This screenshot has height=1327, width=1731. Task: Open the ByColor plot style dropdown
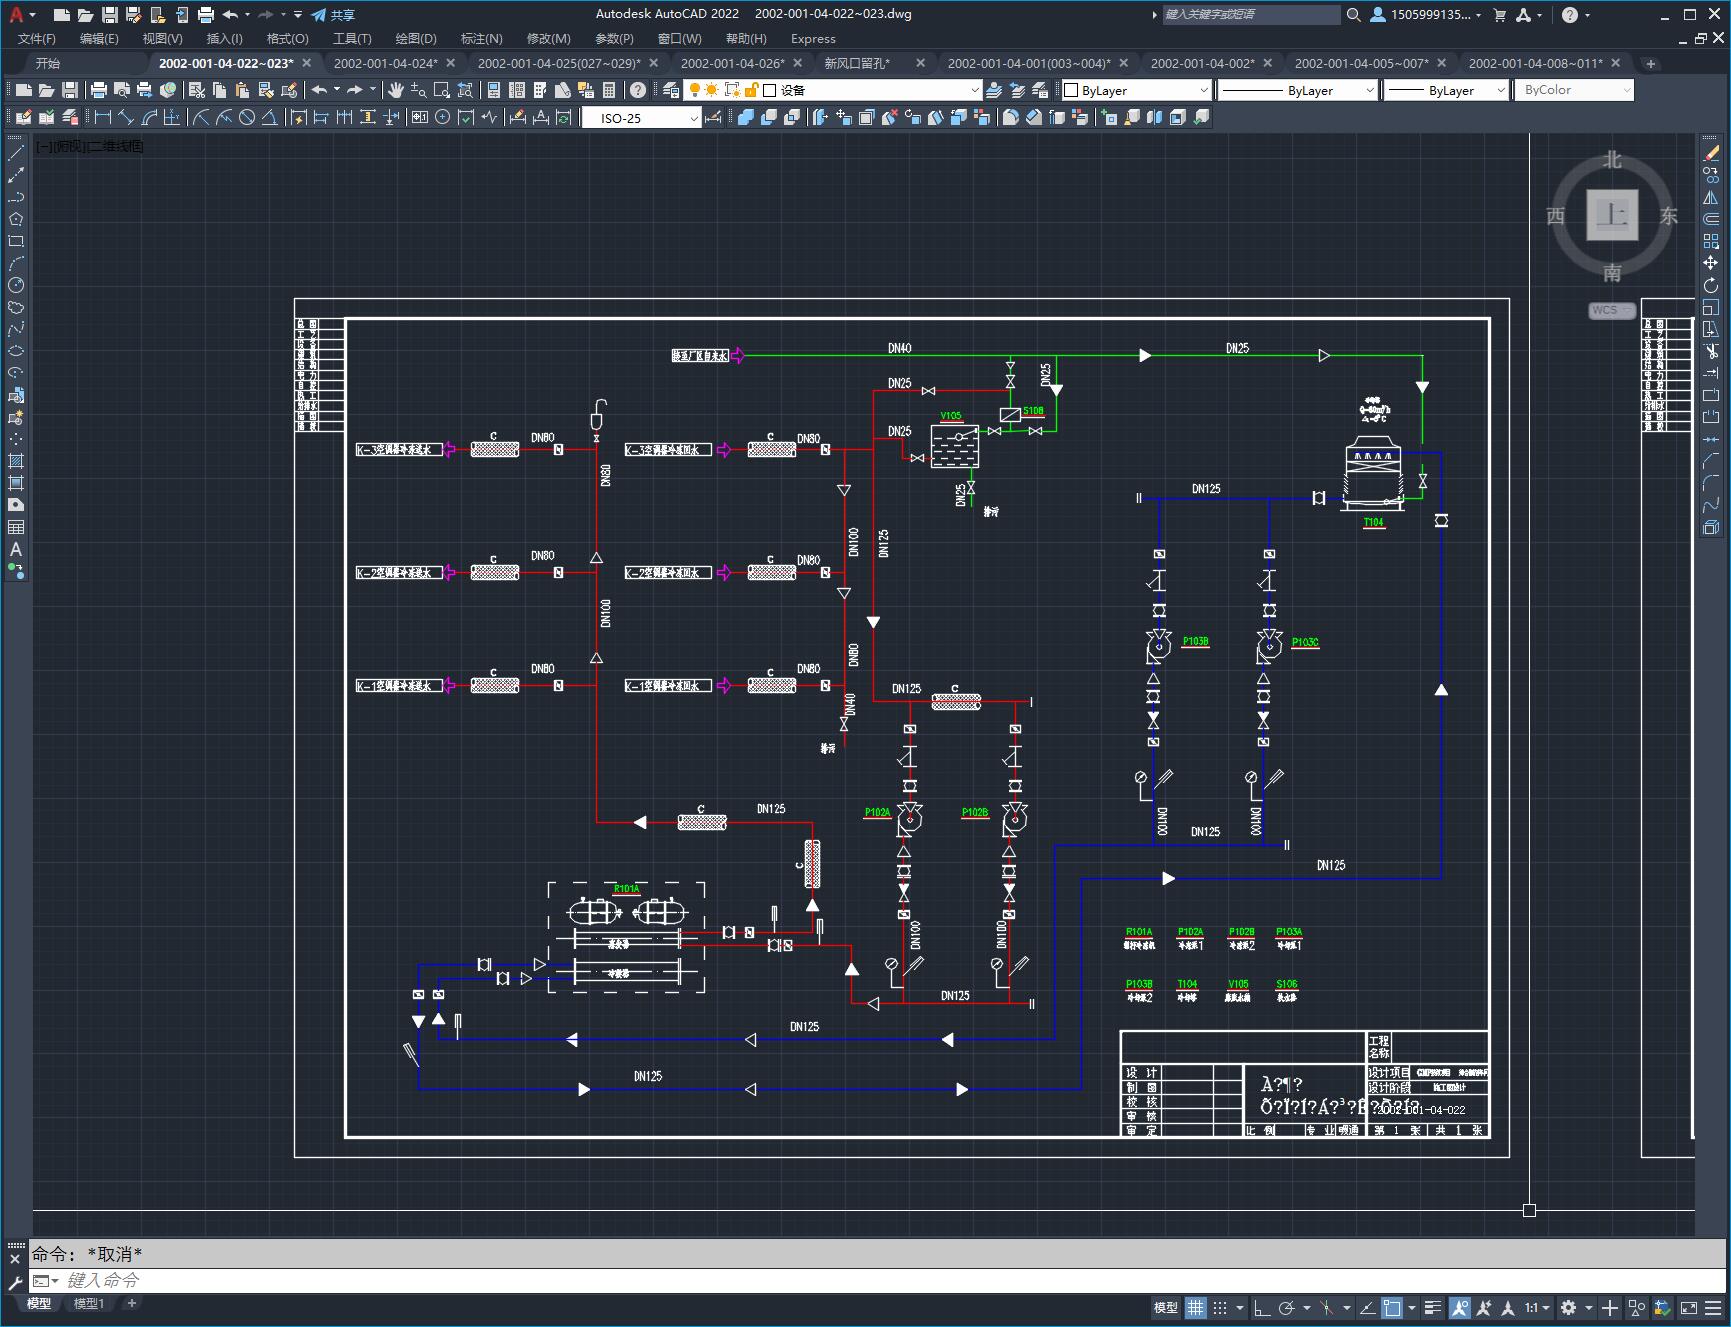tap(1574, 90)
